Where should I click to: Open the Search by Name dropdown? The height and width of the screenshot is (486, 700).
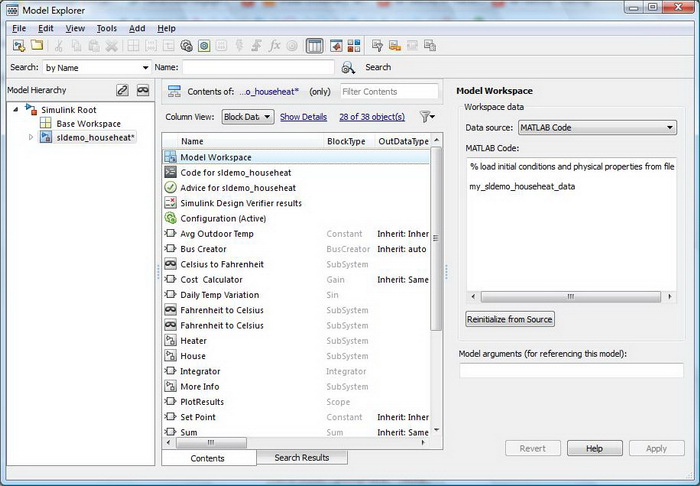pyautogui.click(x=97, y=68)
